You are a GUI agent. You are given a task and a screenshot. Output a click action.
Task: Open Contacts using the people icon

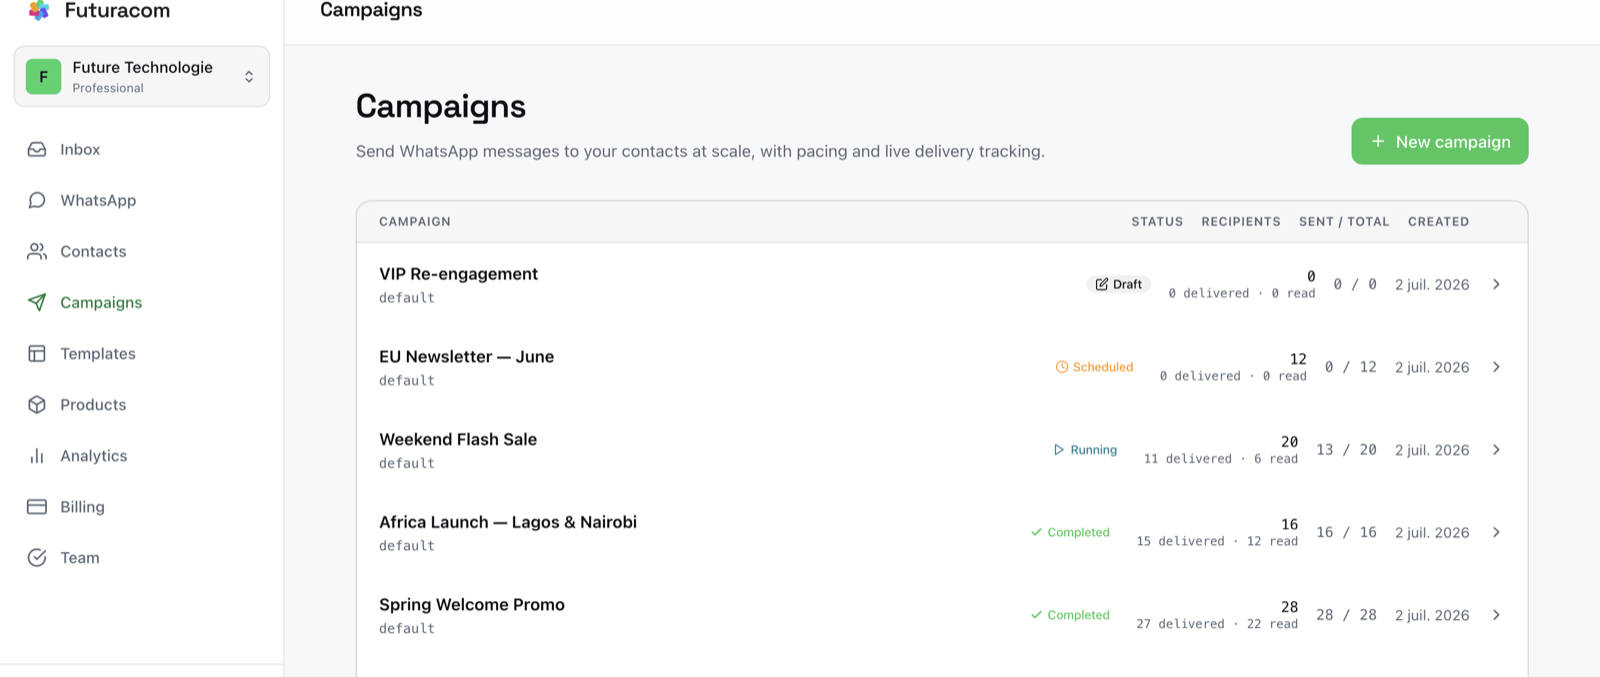(37, 251)
